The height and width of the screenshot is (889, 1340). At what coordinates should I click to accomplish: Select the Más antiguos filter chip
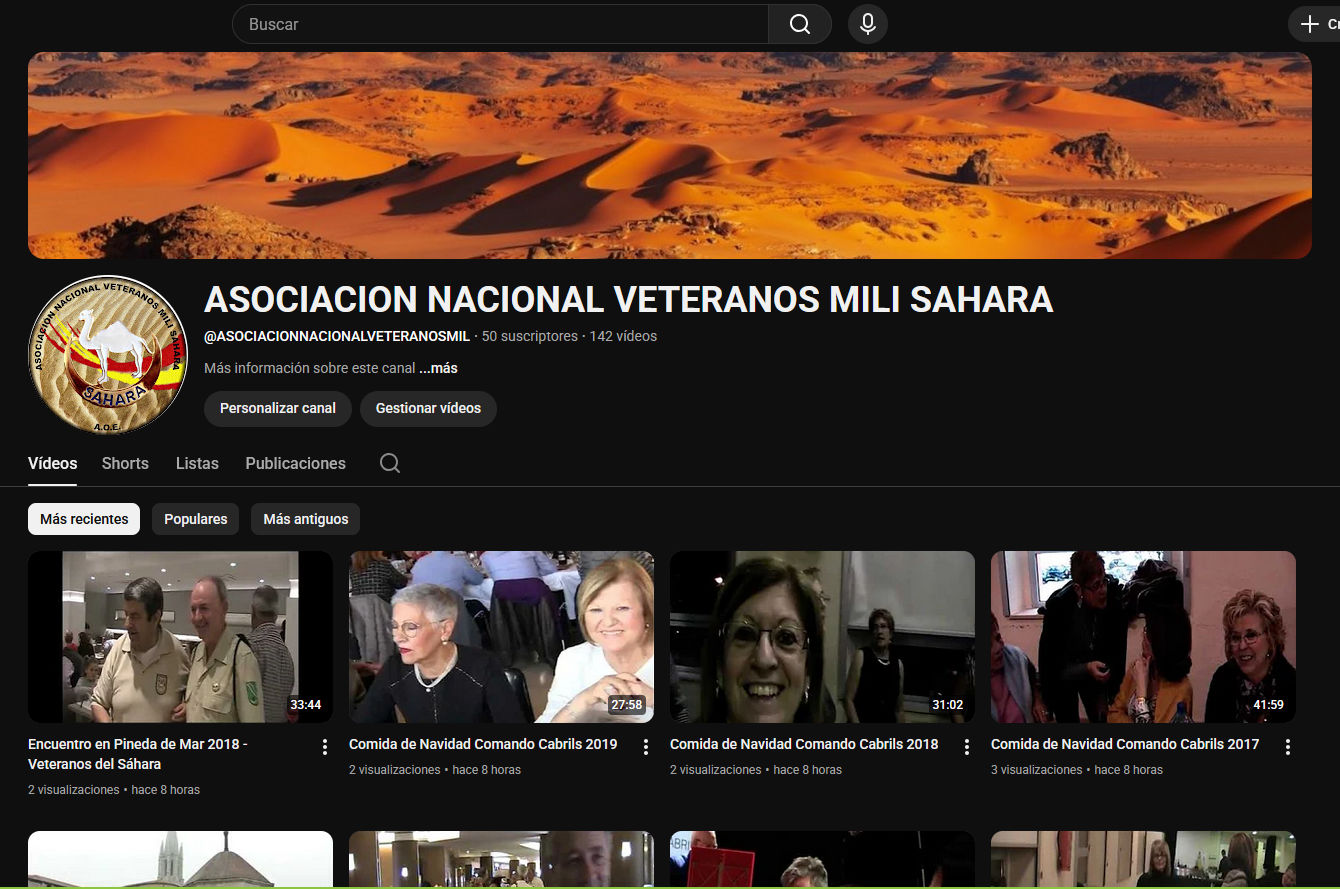click(x=305, y=519)
